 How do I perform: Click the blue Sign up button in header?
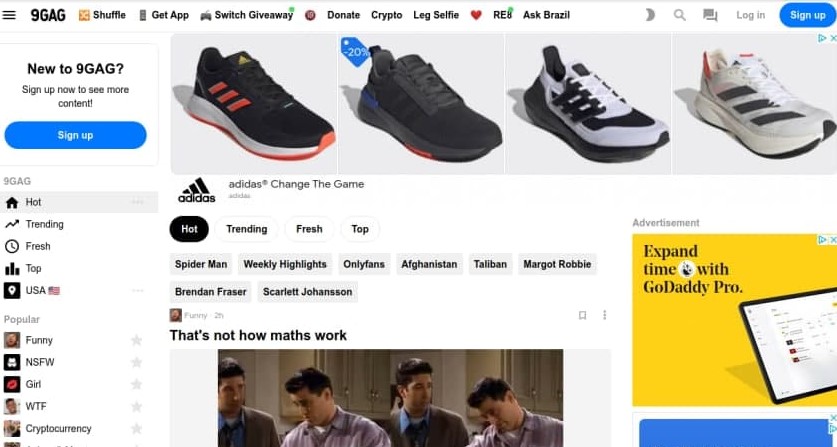(808, 15)
